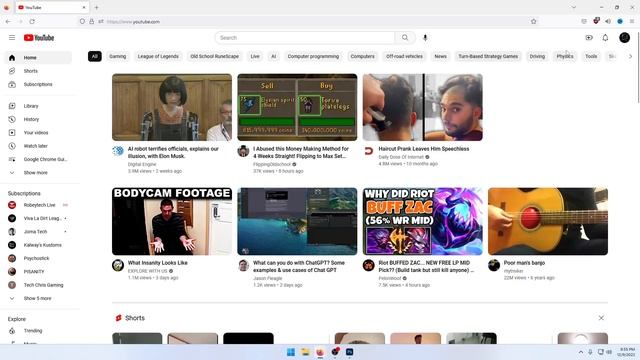Go to Home in sidebar
The height and width of the screenshot is (360, 640).
(x=38, y=58)
